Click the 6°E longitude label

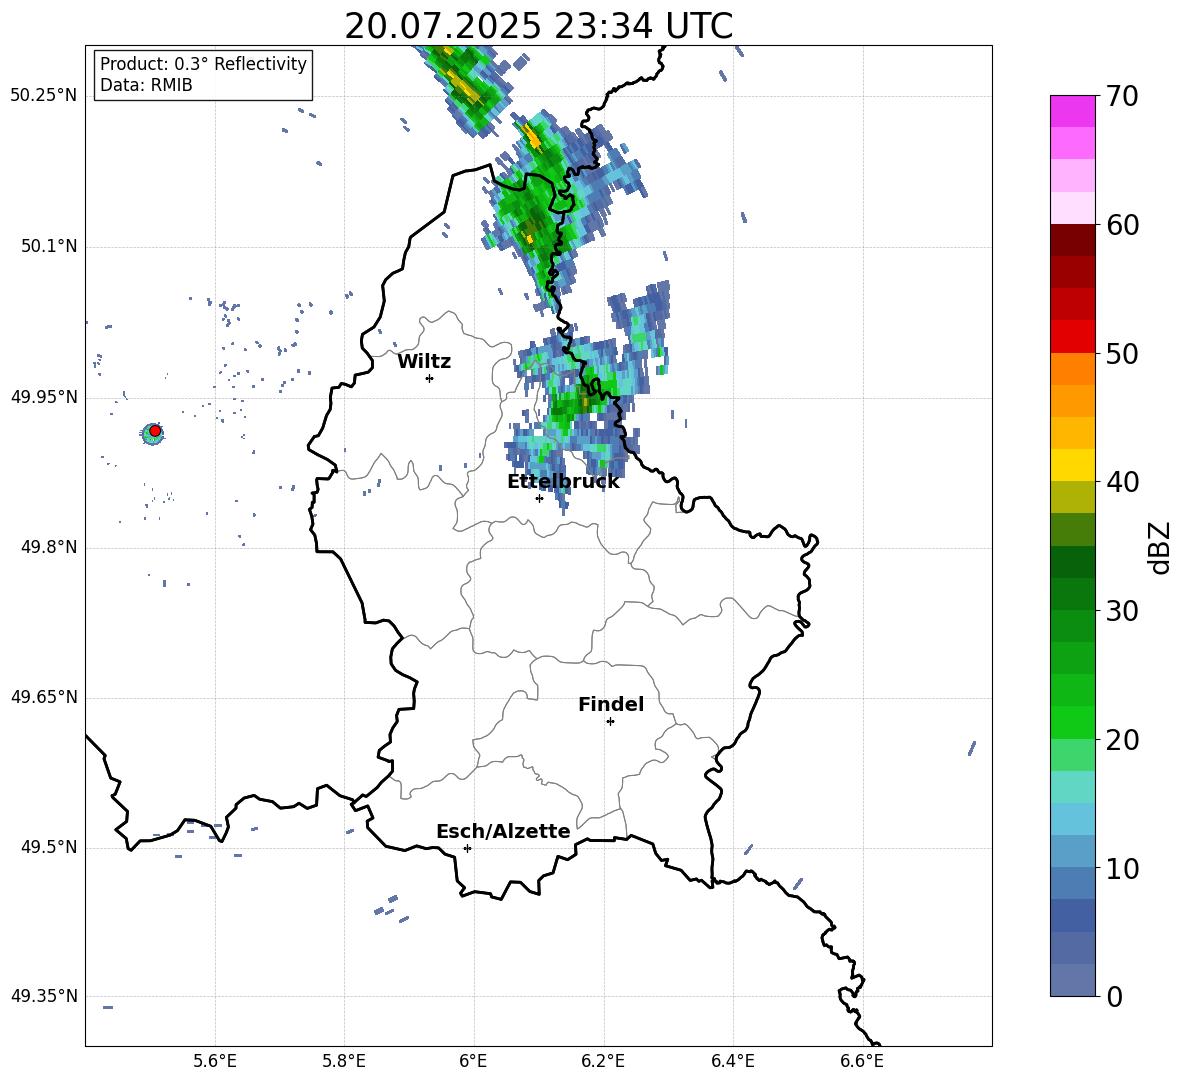pyautogui.click(x=473, y=1061)
